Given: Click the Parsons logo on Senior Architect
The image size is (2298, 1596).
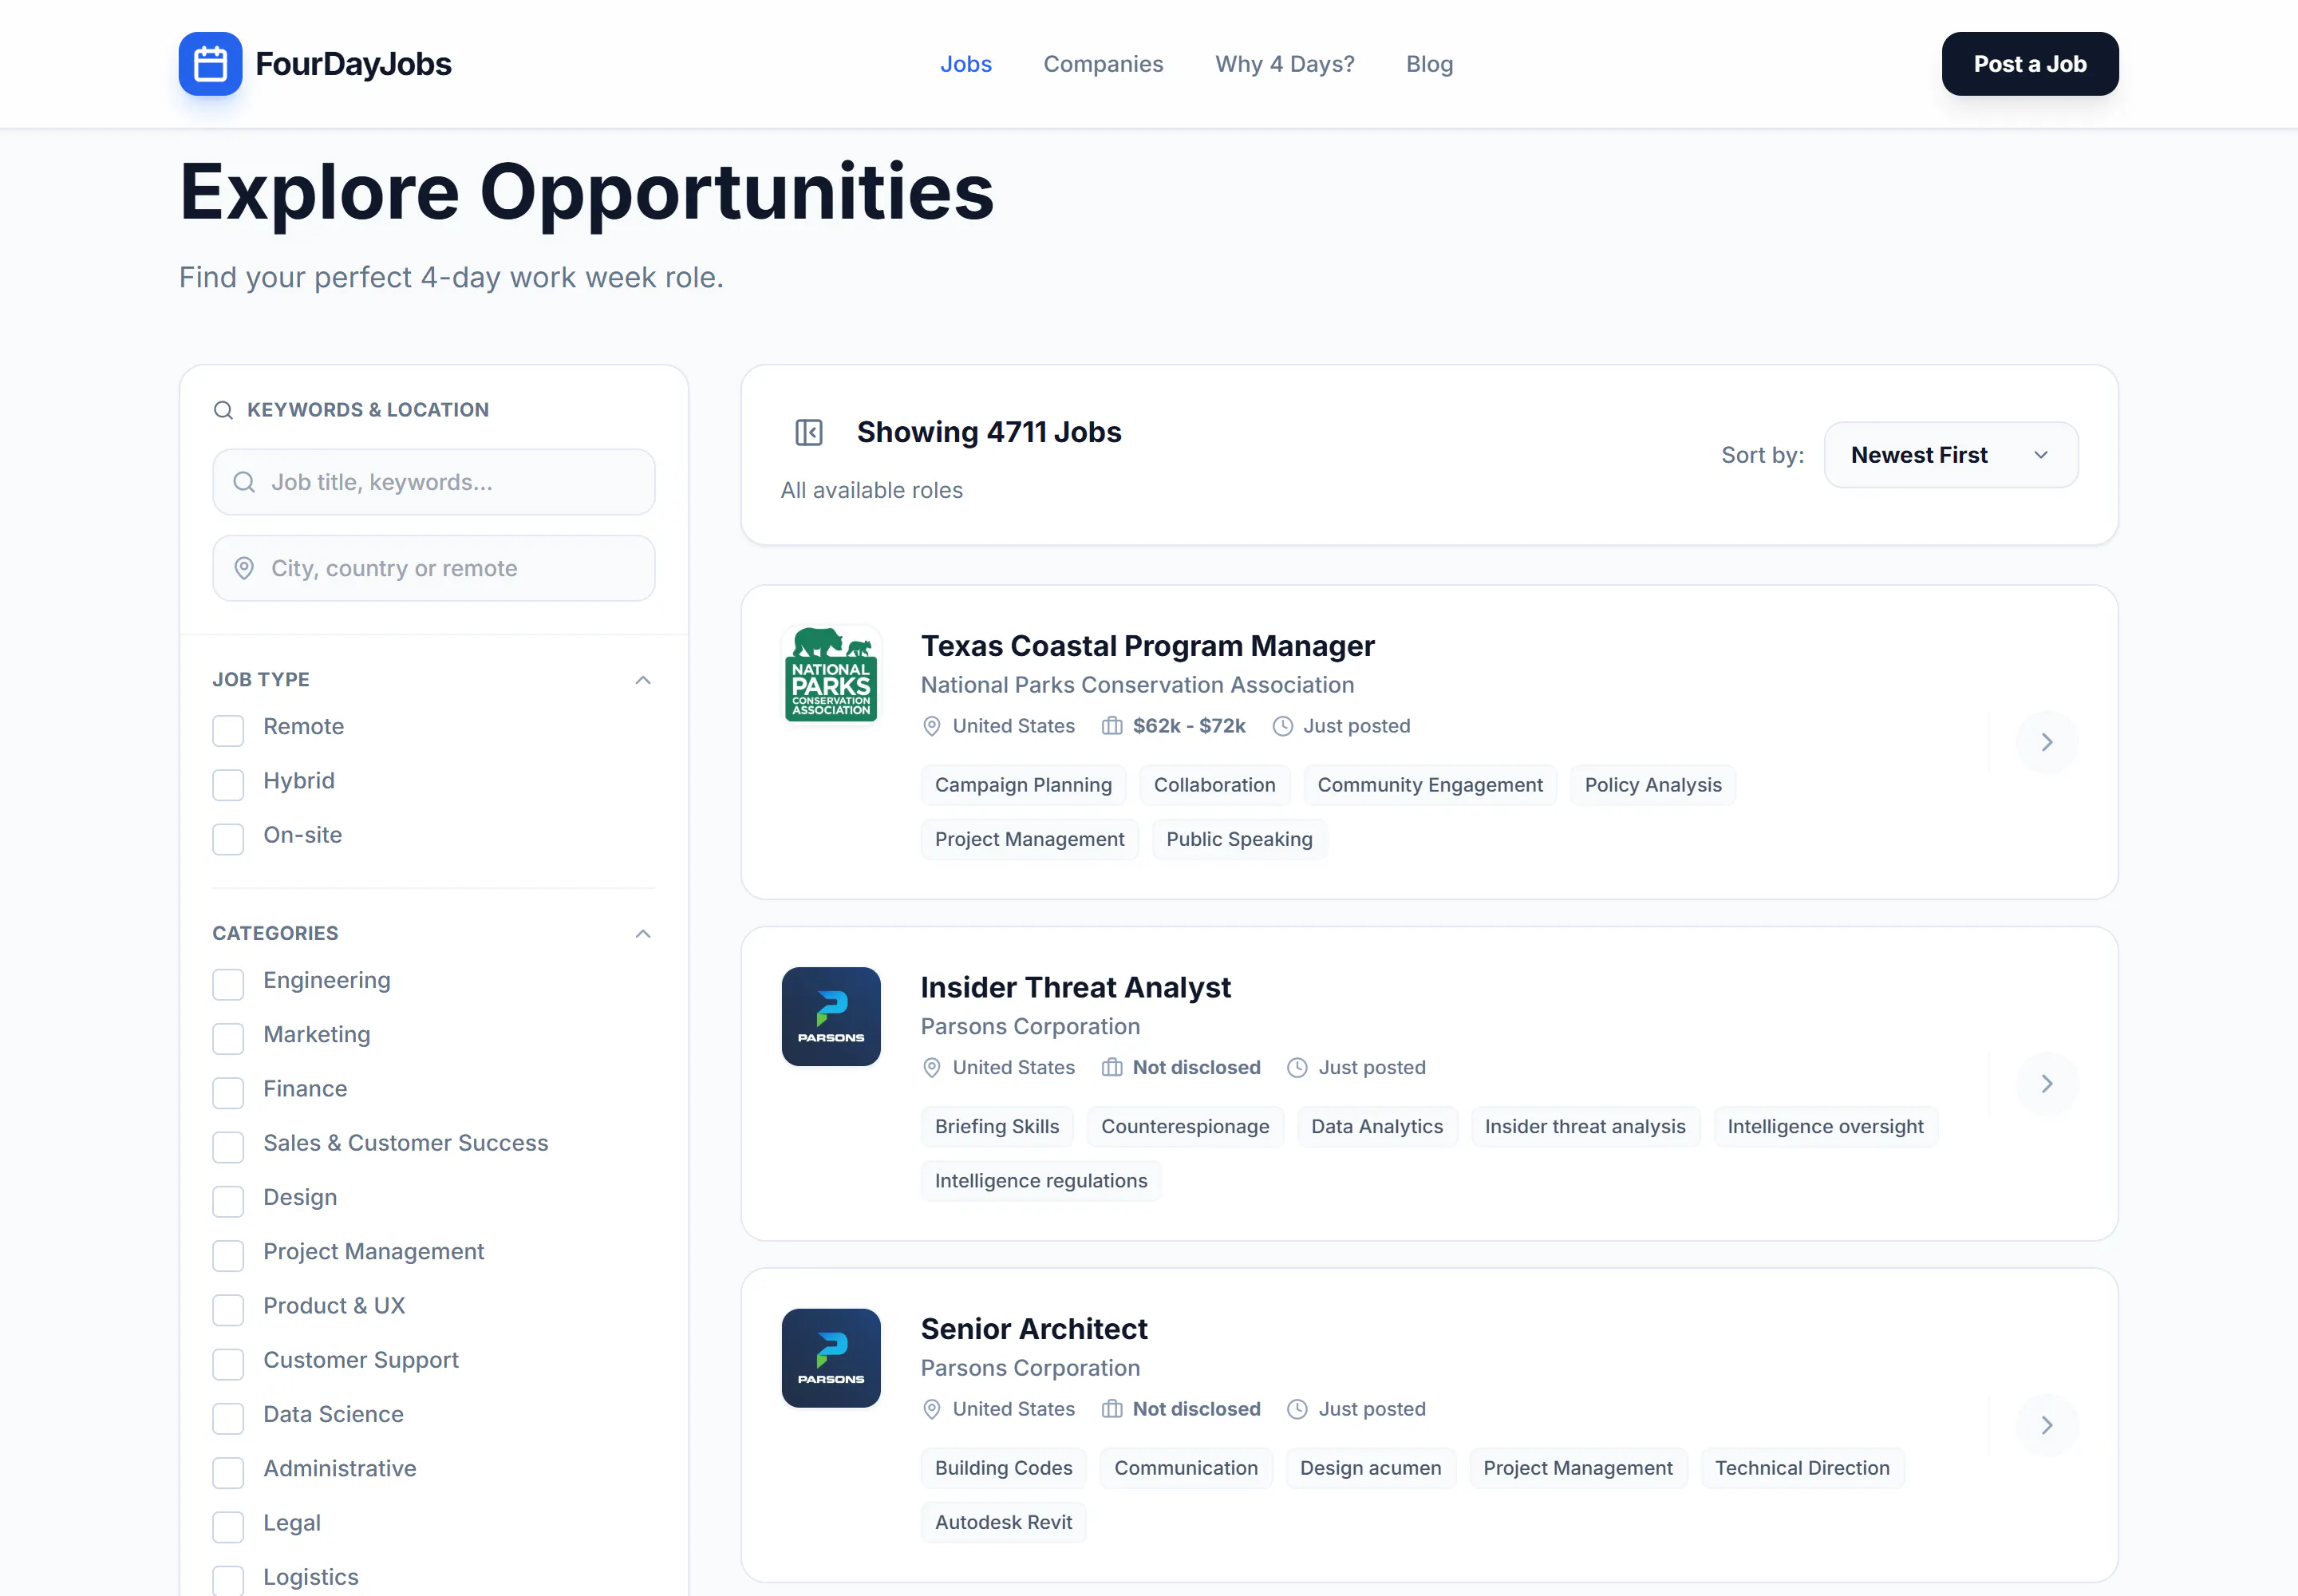Looking at the screenshot, I should (x=830, y=1358).
